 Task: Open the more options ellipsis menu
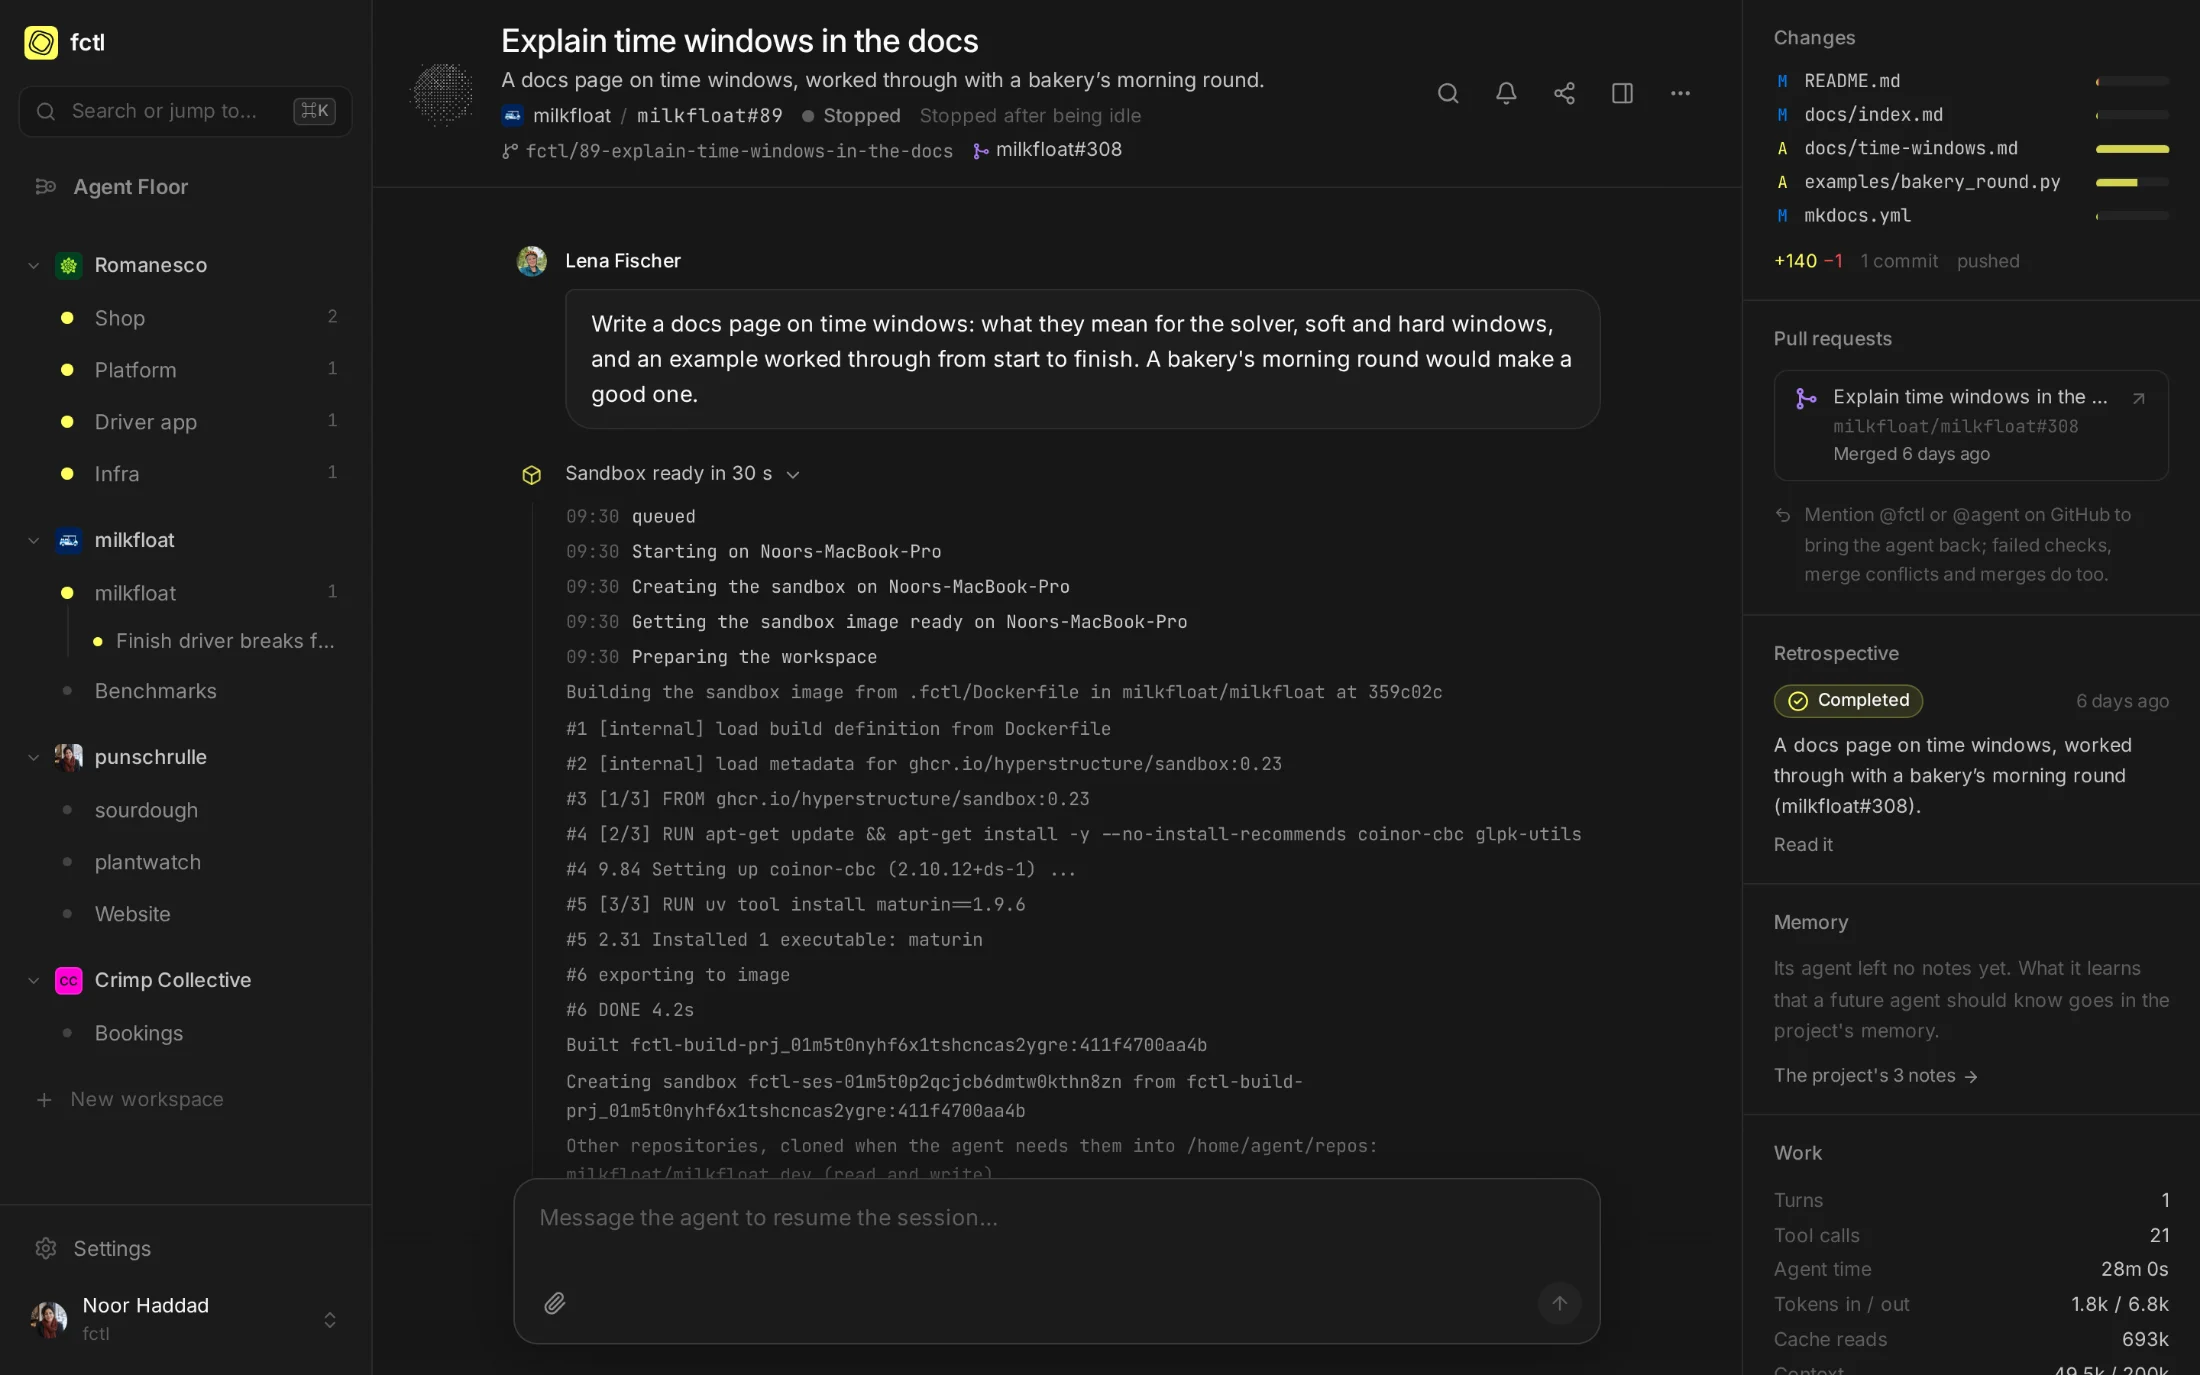click(1680, 93)
